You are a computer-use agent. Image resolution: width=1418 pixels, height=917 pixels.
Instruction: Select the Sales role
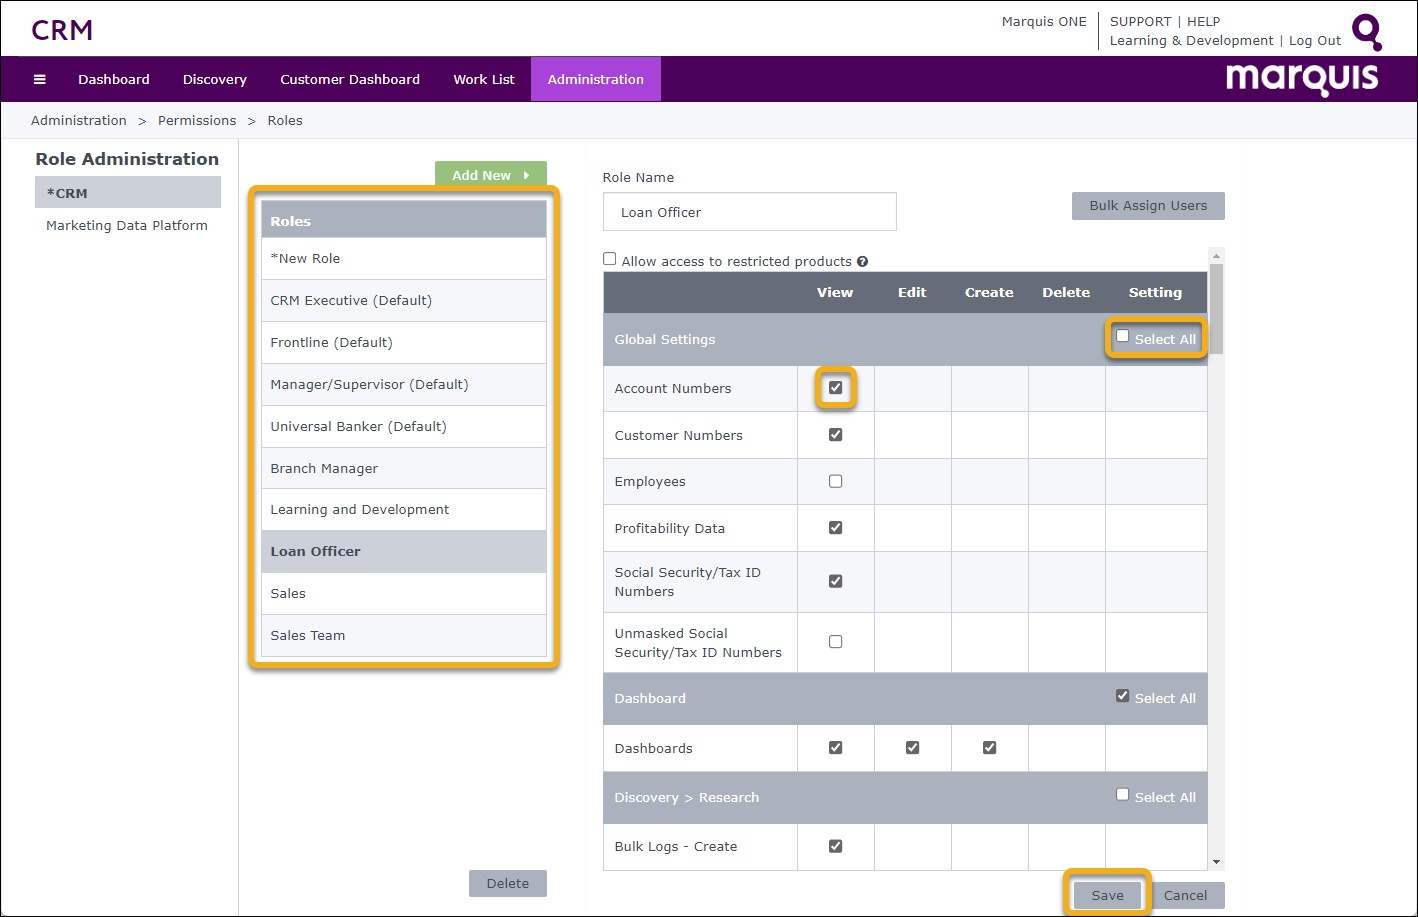point(404,593)
